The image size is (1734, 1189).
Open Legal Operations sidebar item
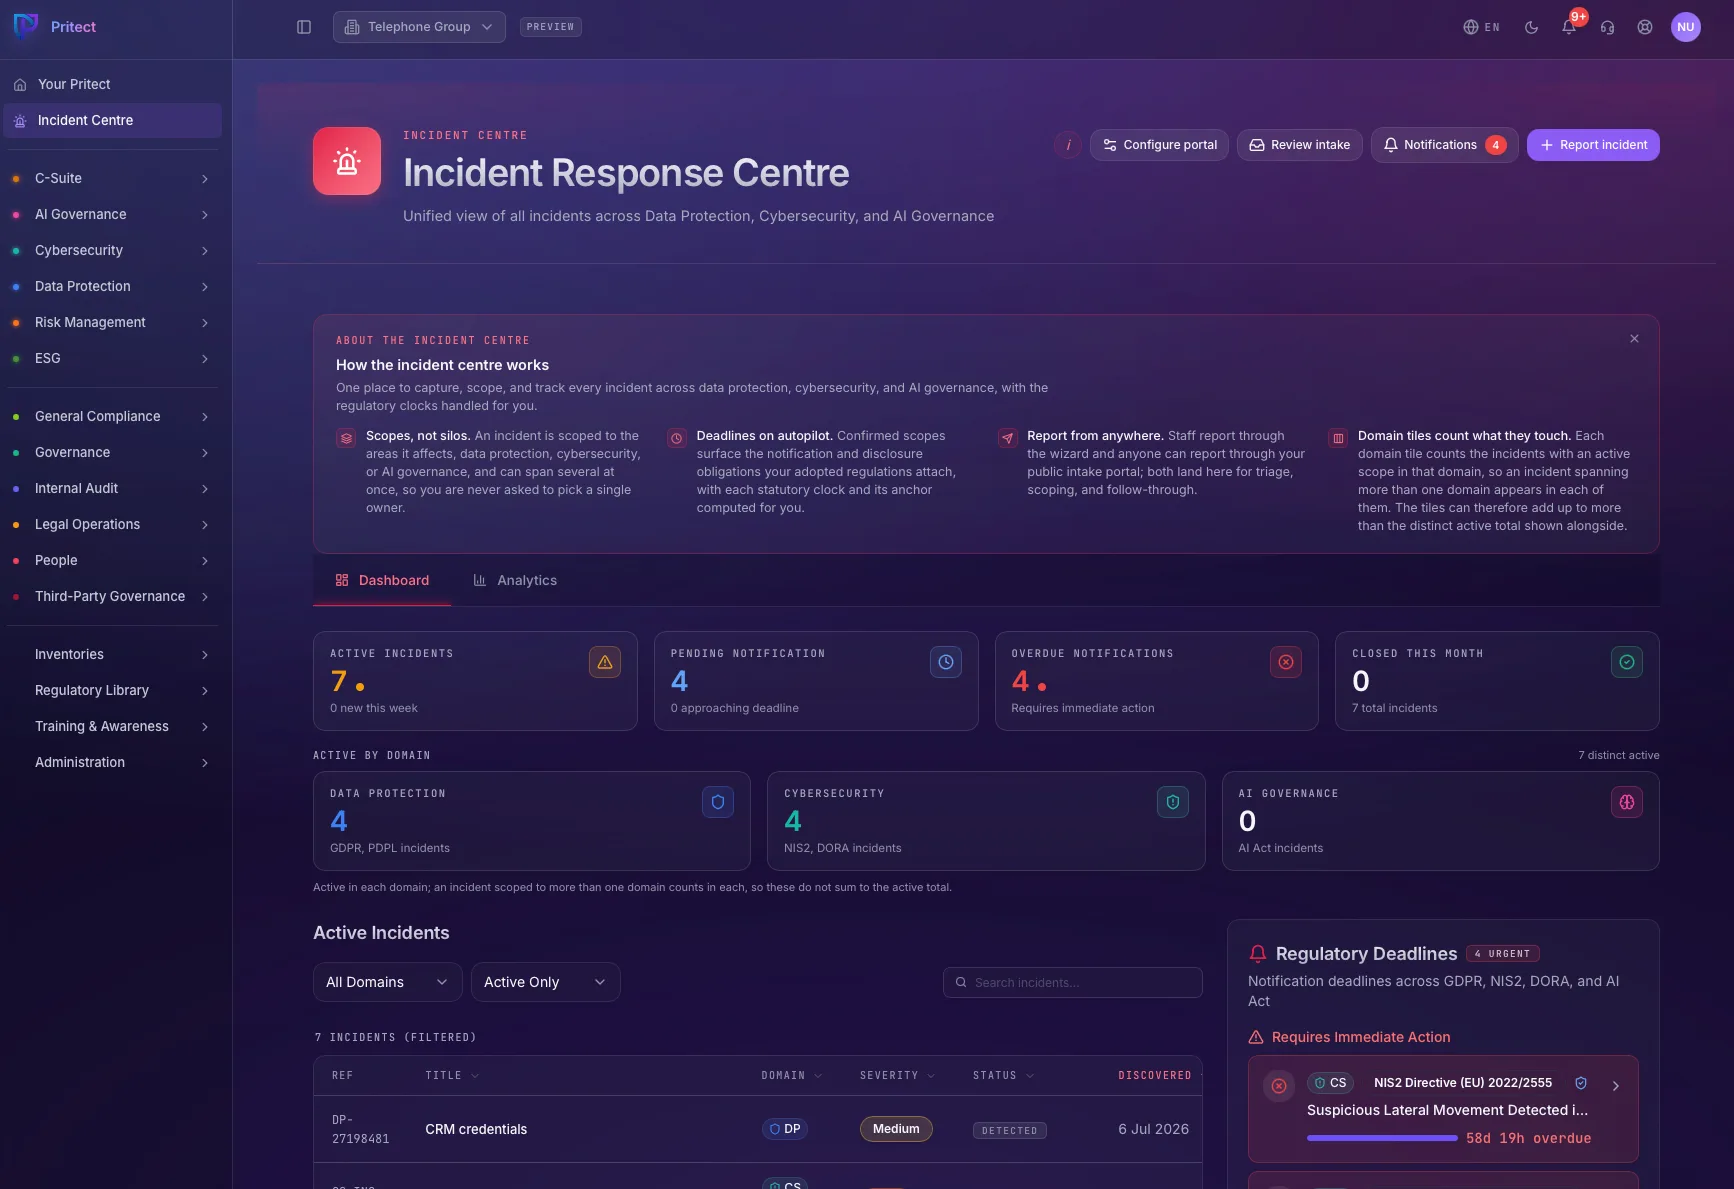coord(112,524)
